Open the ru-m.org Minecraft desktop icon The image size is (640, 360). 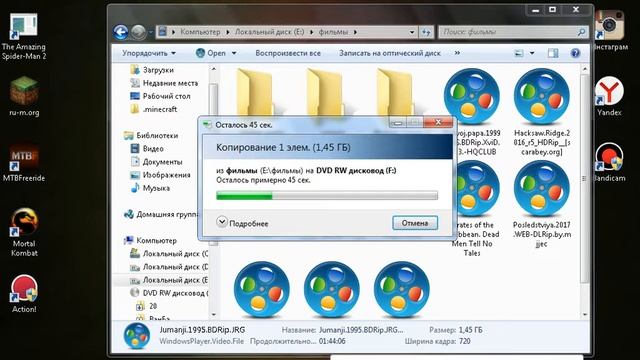24,96
